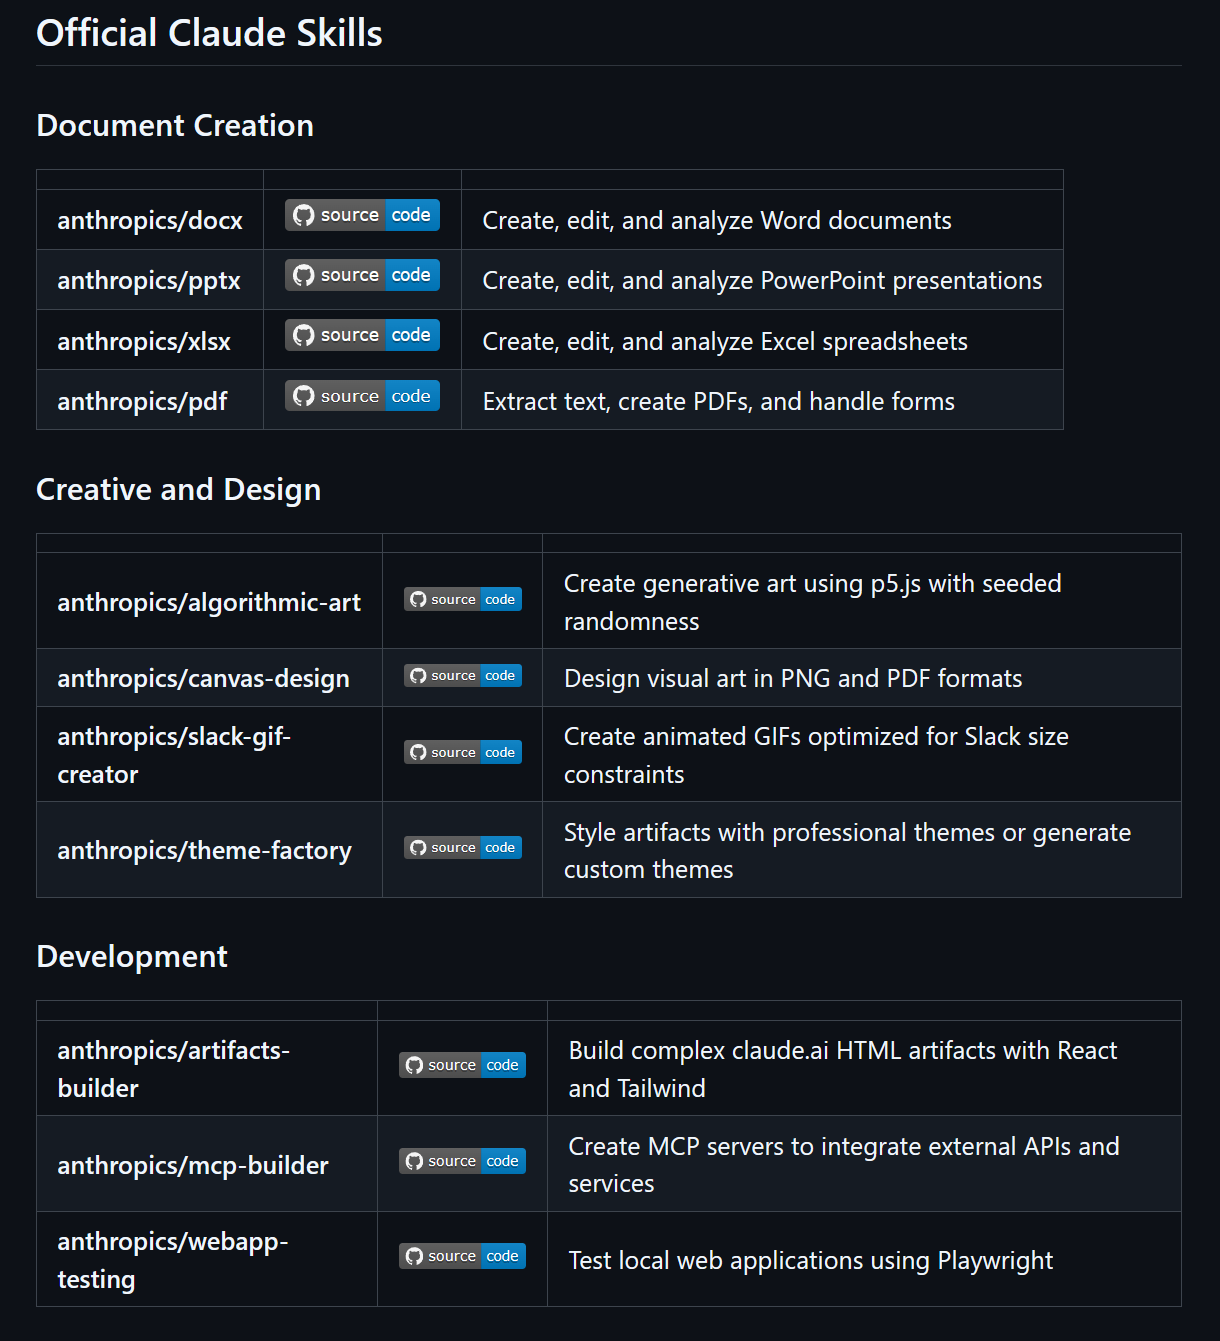
Task: Open the canvas-design source code badge
Action: coord(462,676)
